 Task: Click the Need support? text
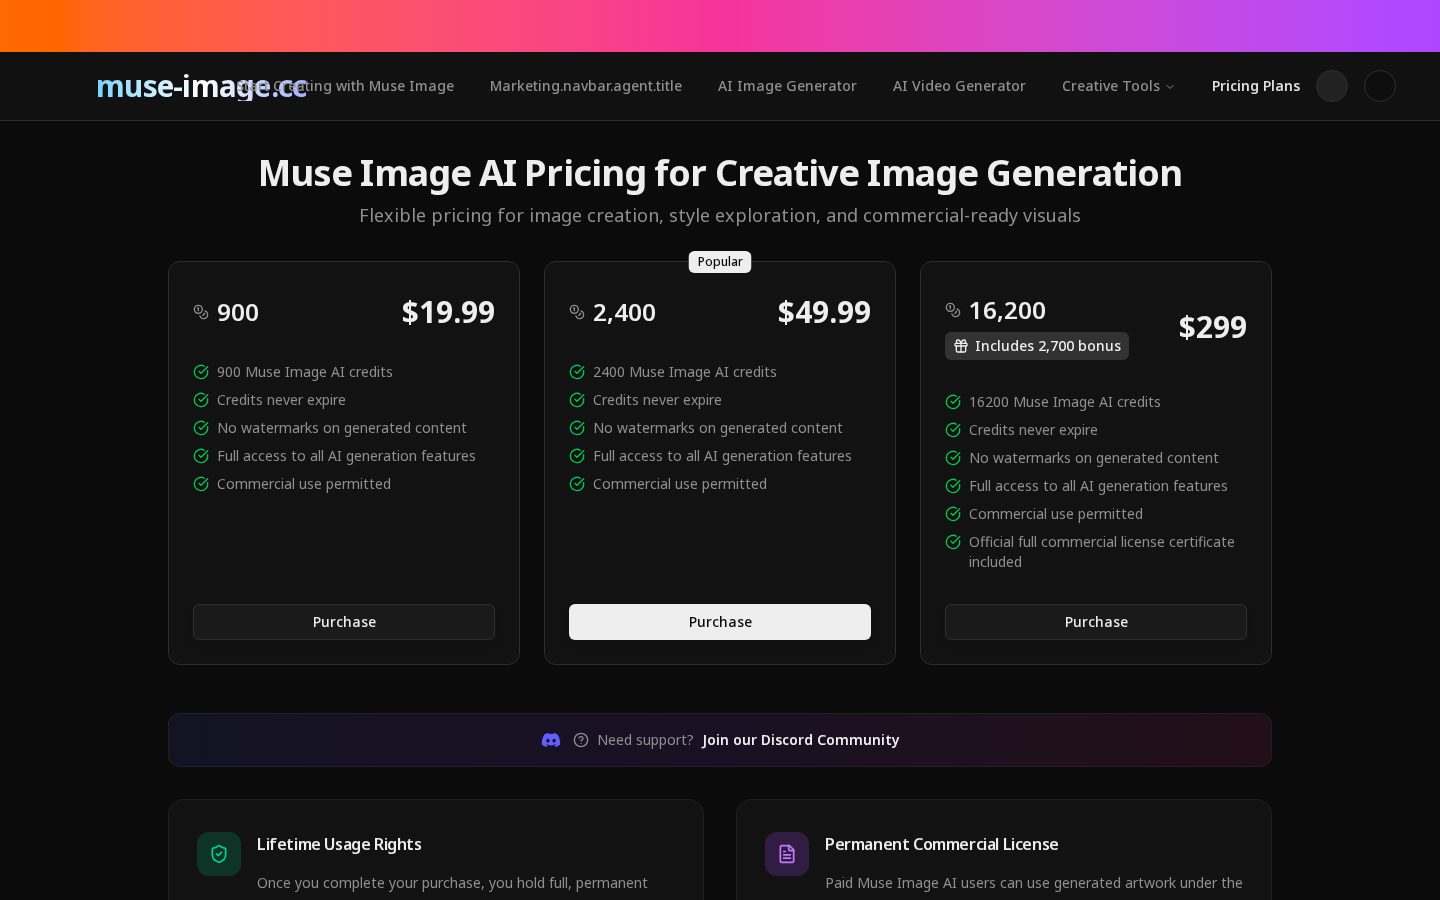645,740
